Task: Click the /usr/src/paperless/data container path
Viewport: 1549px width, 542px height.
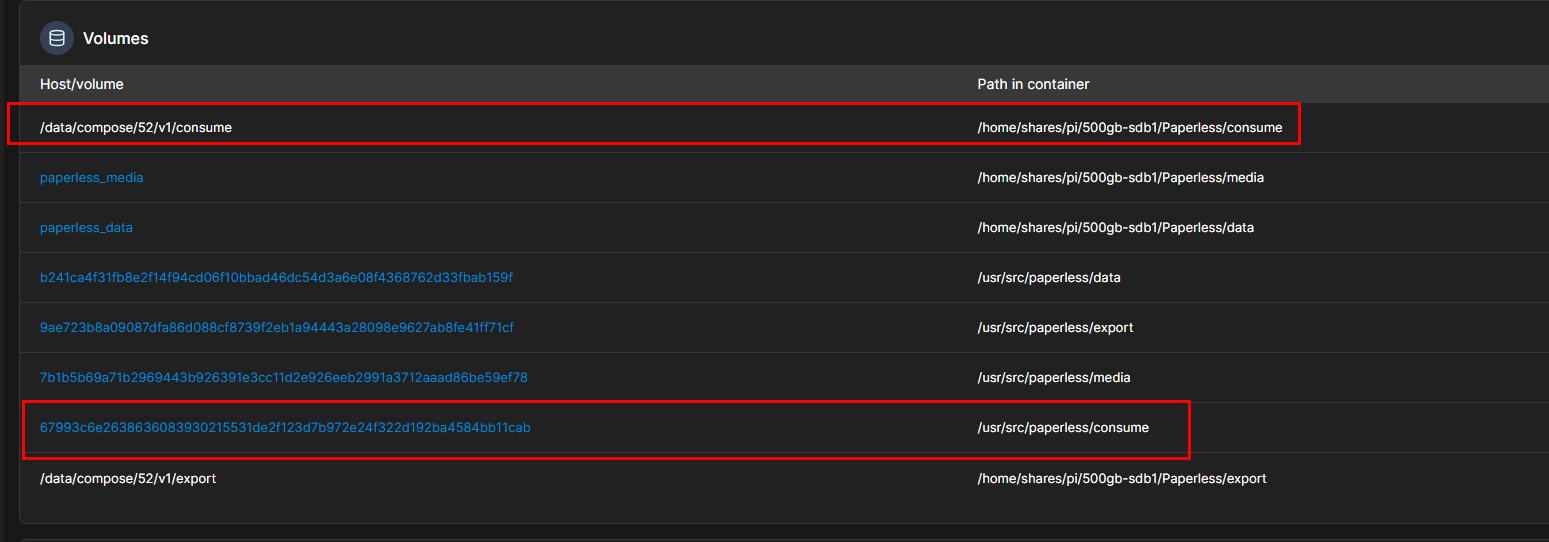Action: [1049, 277]
